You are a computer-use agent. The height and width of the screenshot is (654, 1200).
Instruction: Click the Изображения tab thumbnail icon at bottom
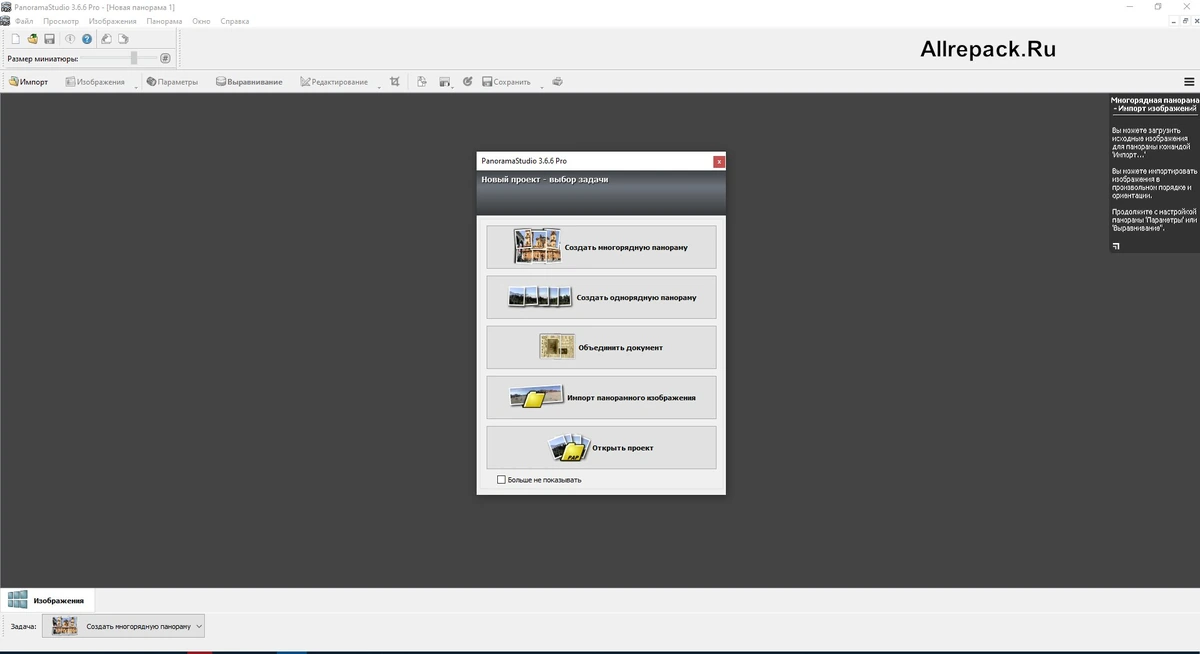18,600
